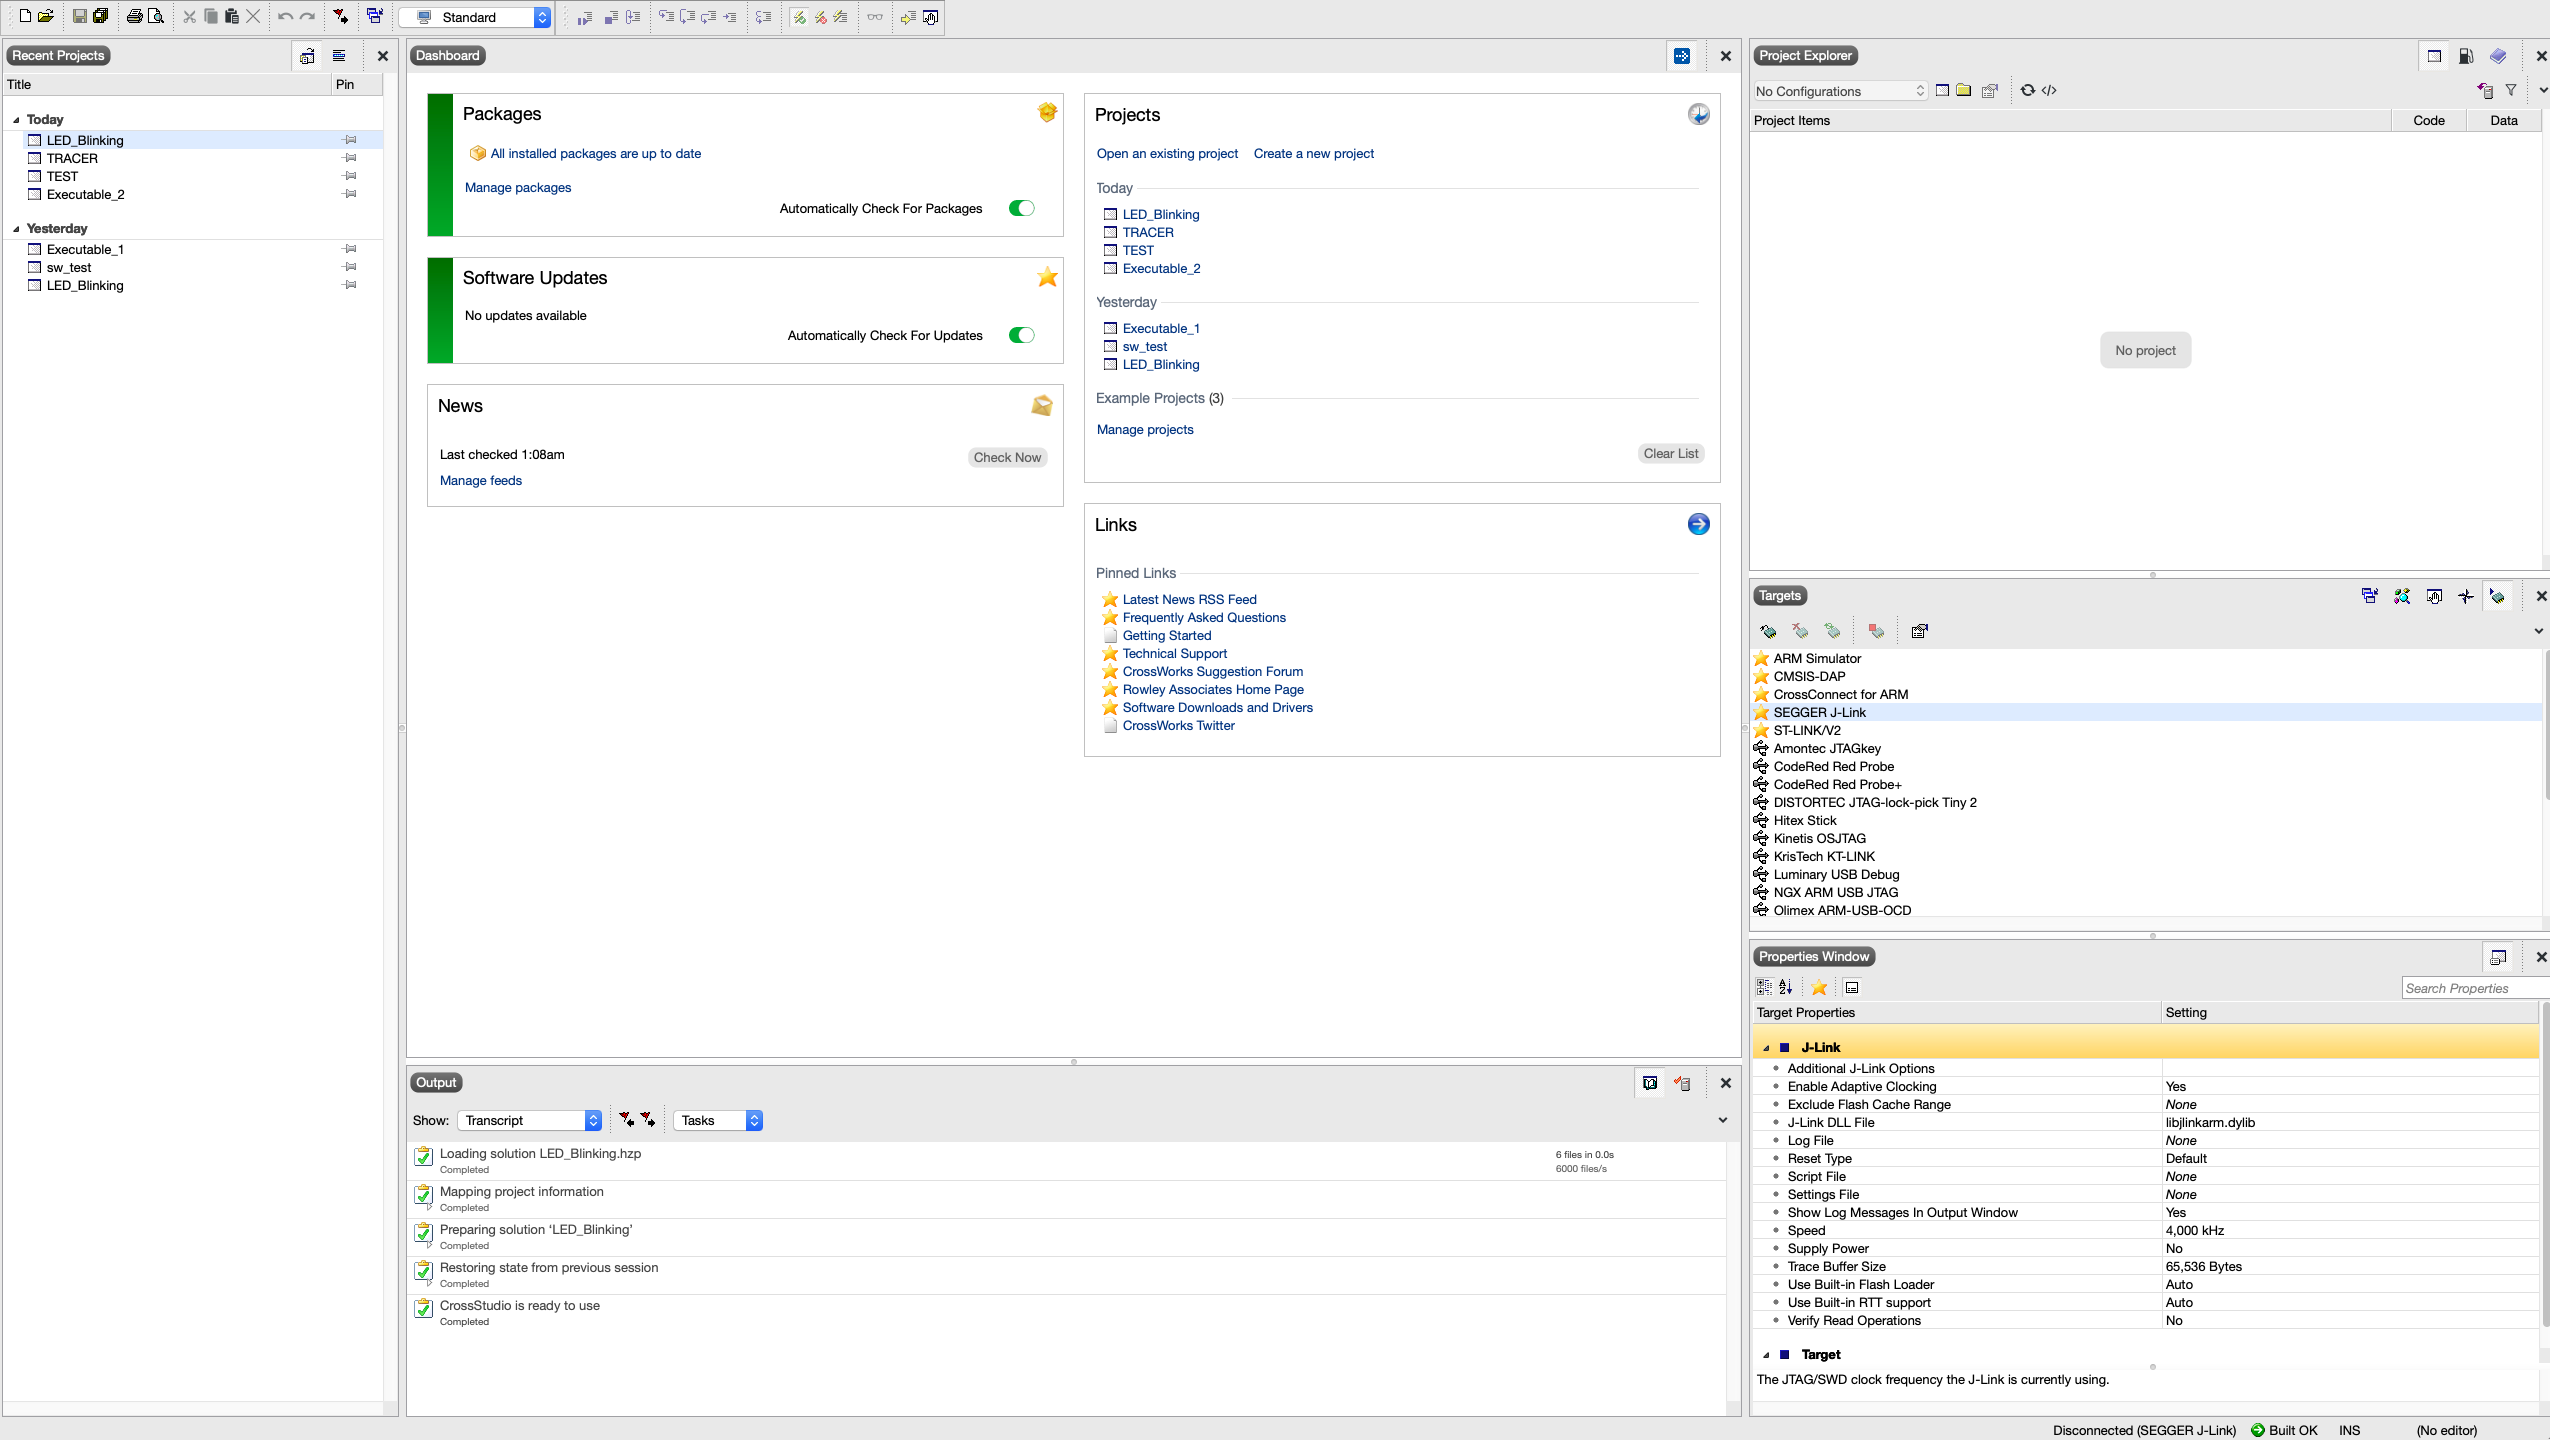Toggle Automatically Check For Updates switch
This screenshot has height=1440, width=2550.
1021,335
